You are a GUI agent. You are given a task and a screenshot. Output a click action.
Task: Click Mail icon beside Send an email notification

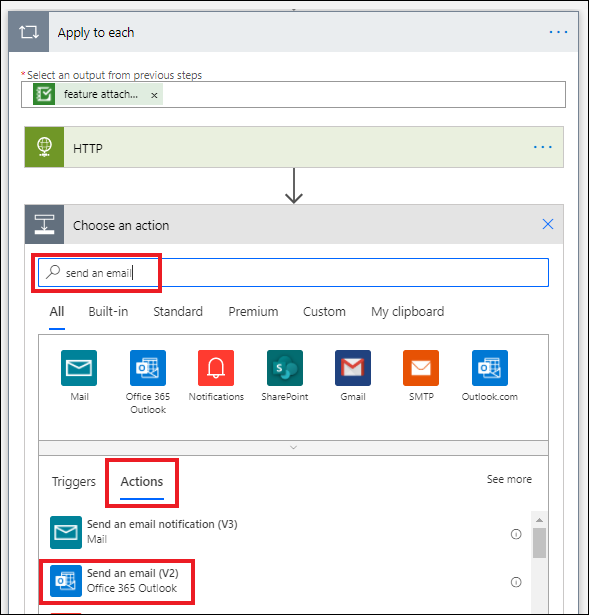pos(66,532)
